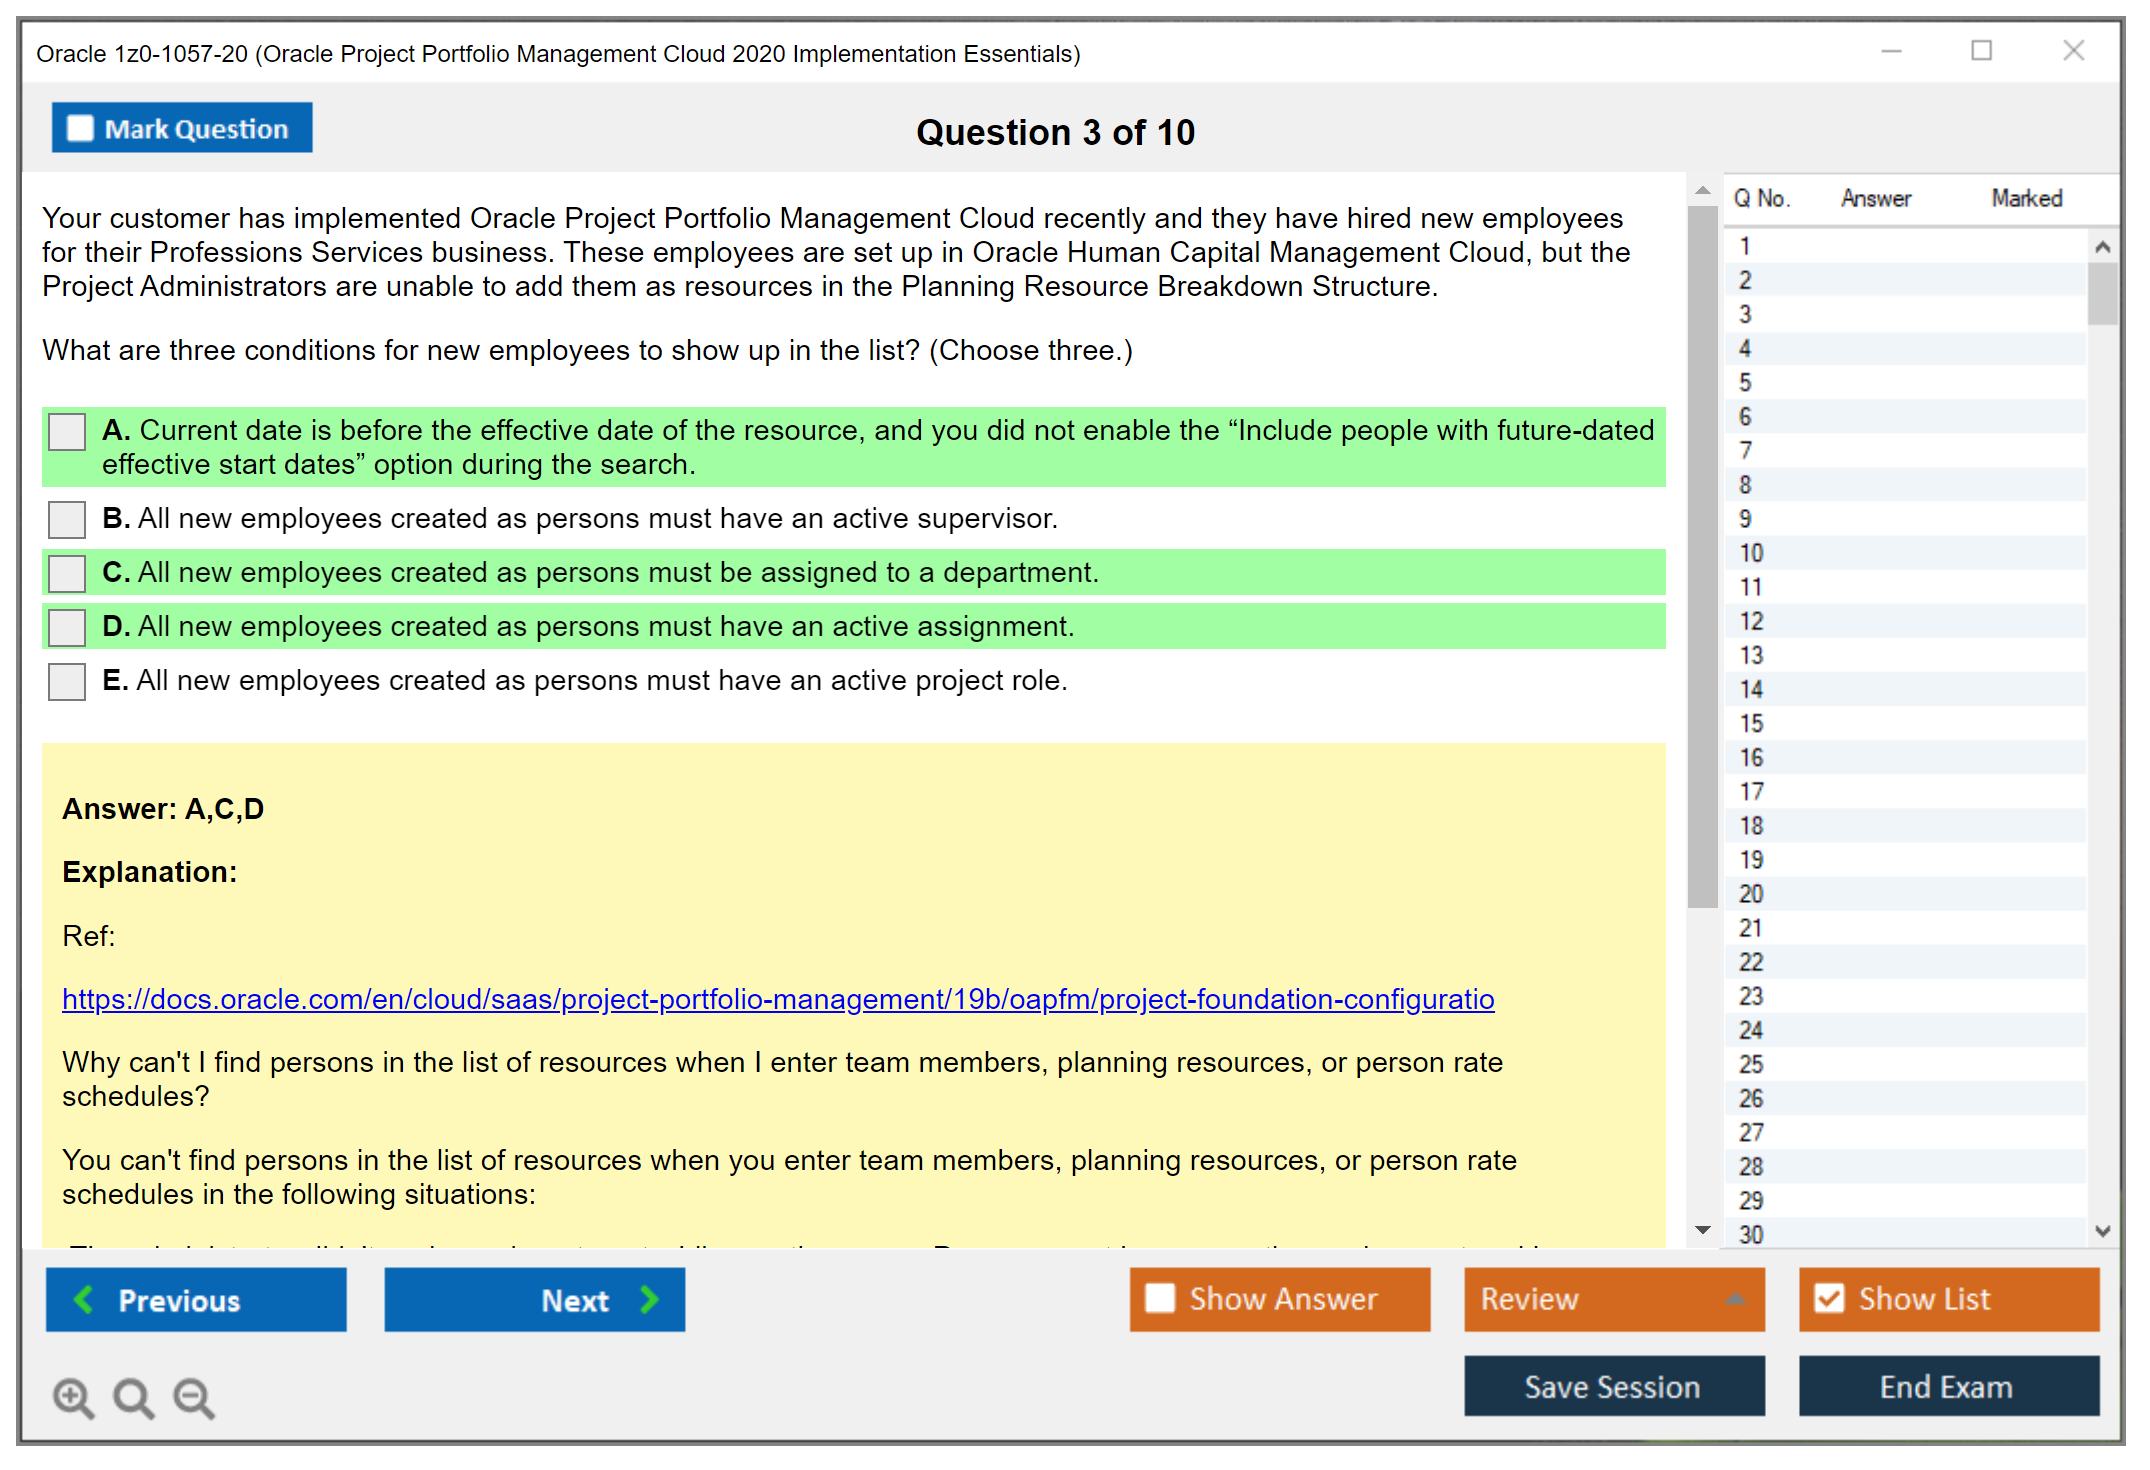
Task: Click the zoom out magnifier icon
Action: tap(193, 1397)
